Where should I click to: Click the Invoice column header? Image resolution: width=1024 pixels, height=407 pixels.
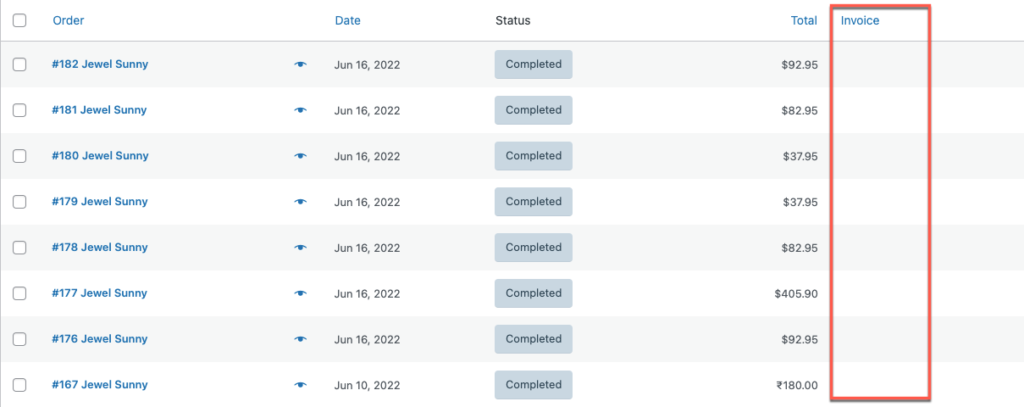[x=860, y=20]
